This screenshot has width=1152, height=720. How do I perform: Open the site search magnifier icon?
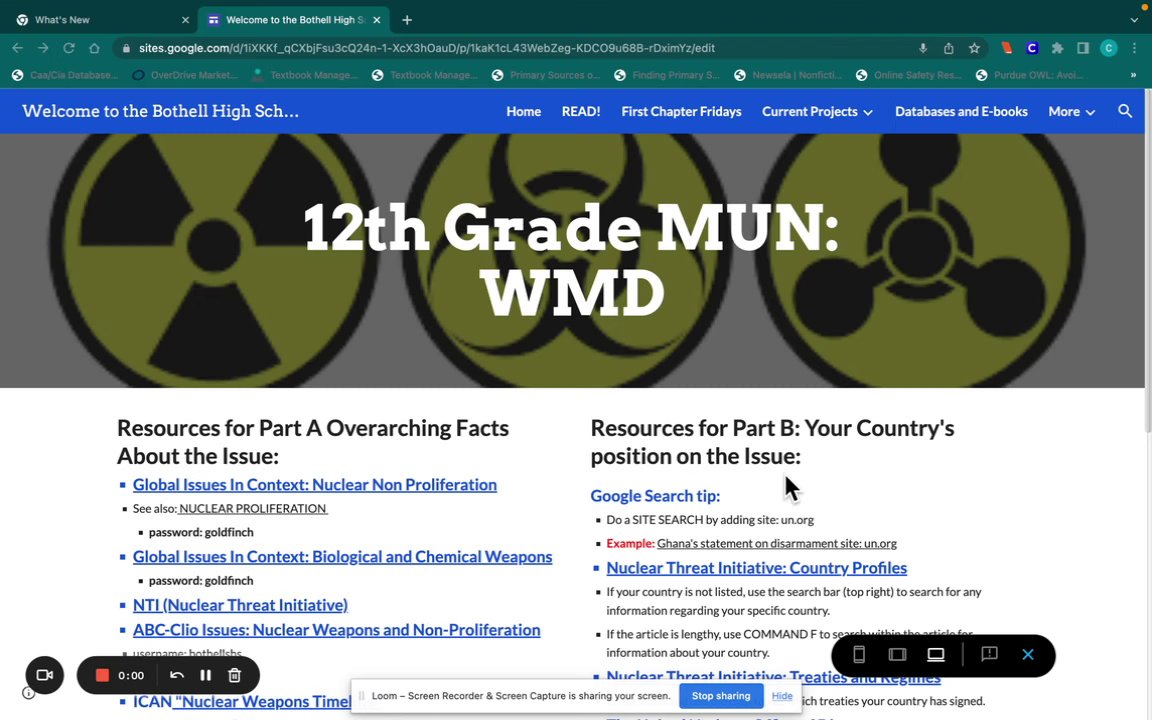[x=1125, y=111]
